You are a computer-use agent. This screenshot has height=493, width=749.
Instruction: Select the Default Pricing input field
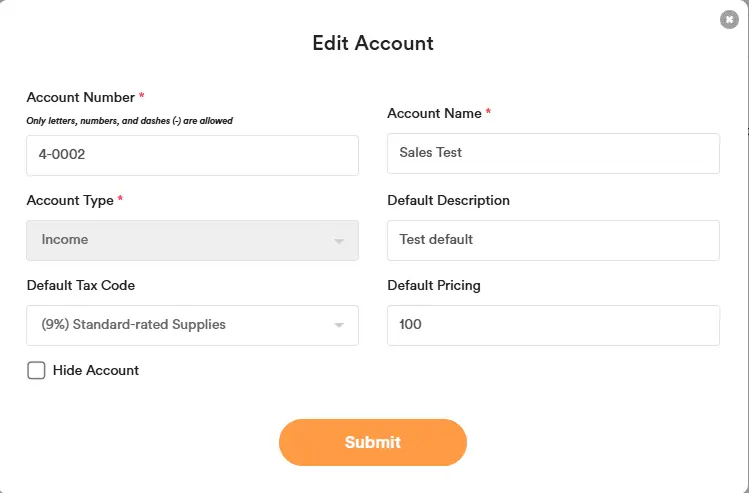[x=553, y=325]
